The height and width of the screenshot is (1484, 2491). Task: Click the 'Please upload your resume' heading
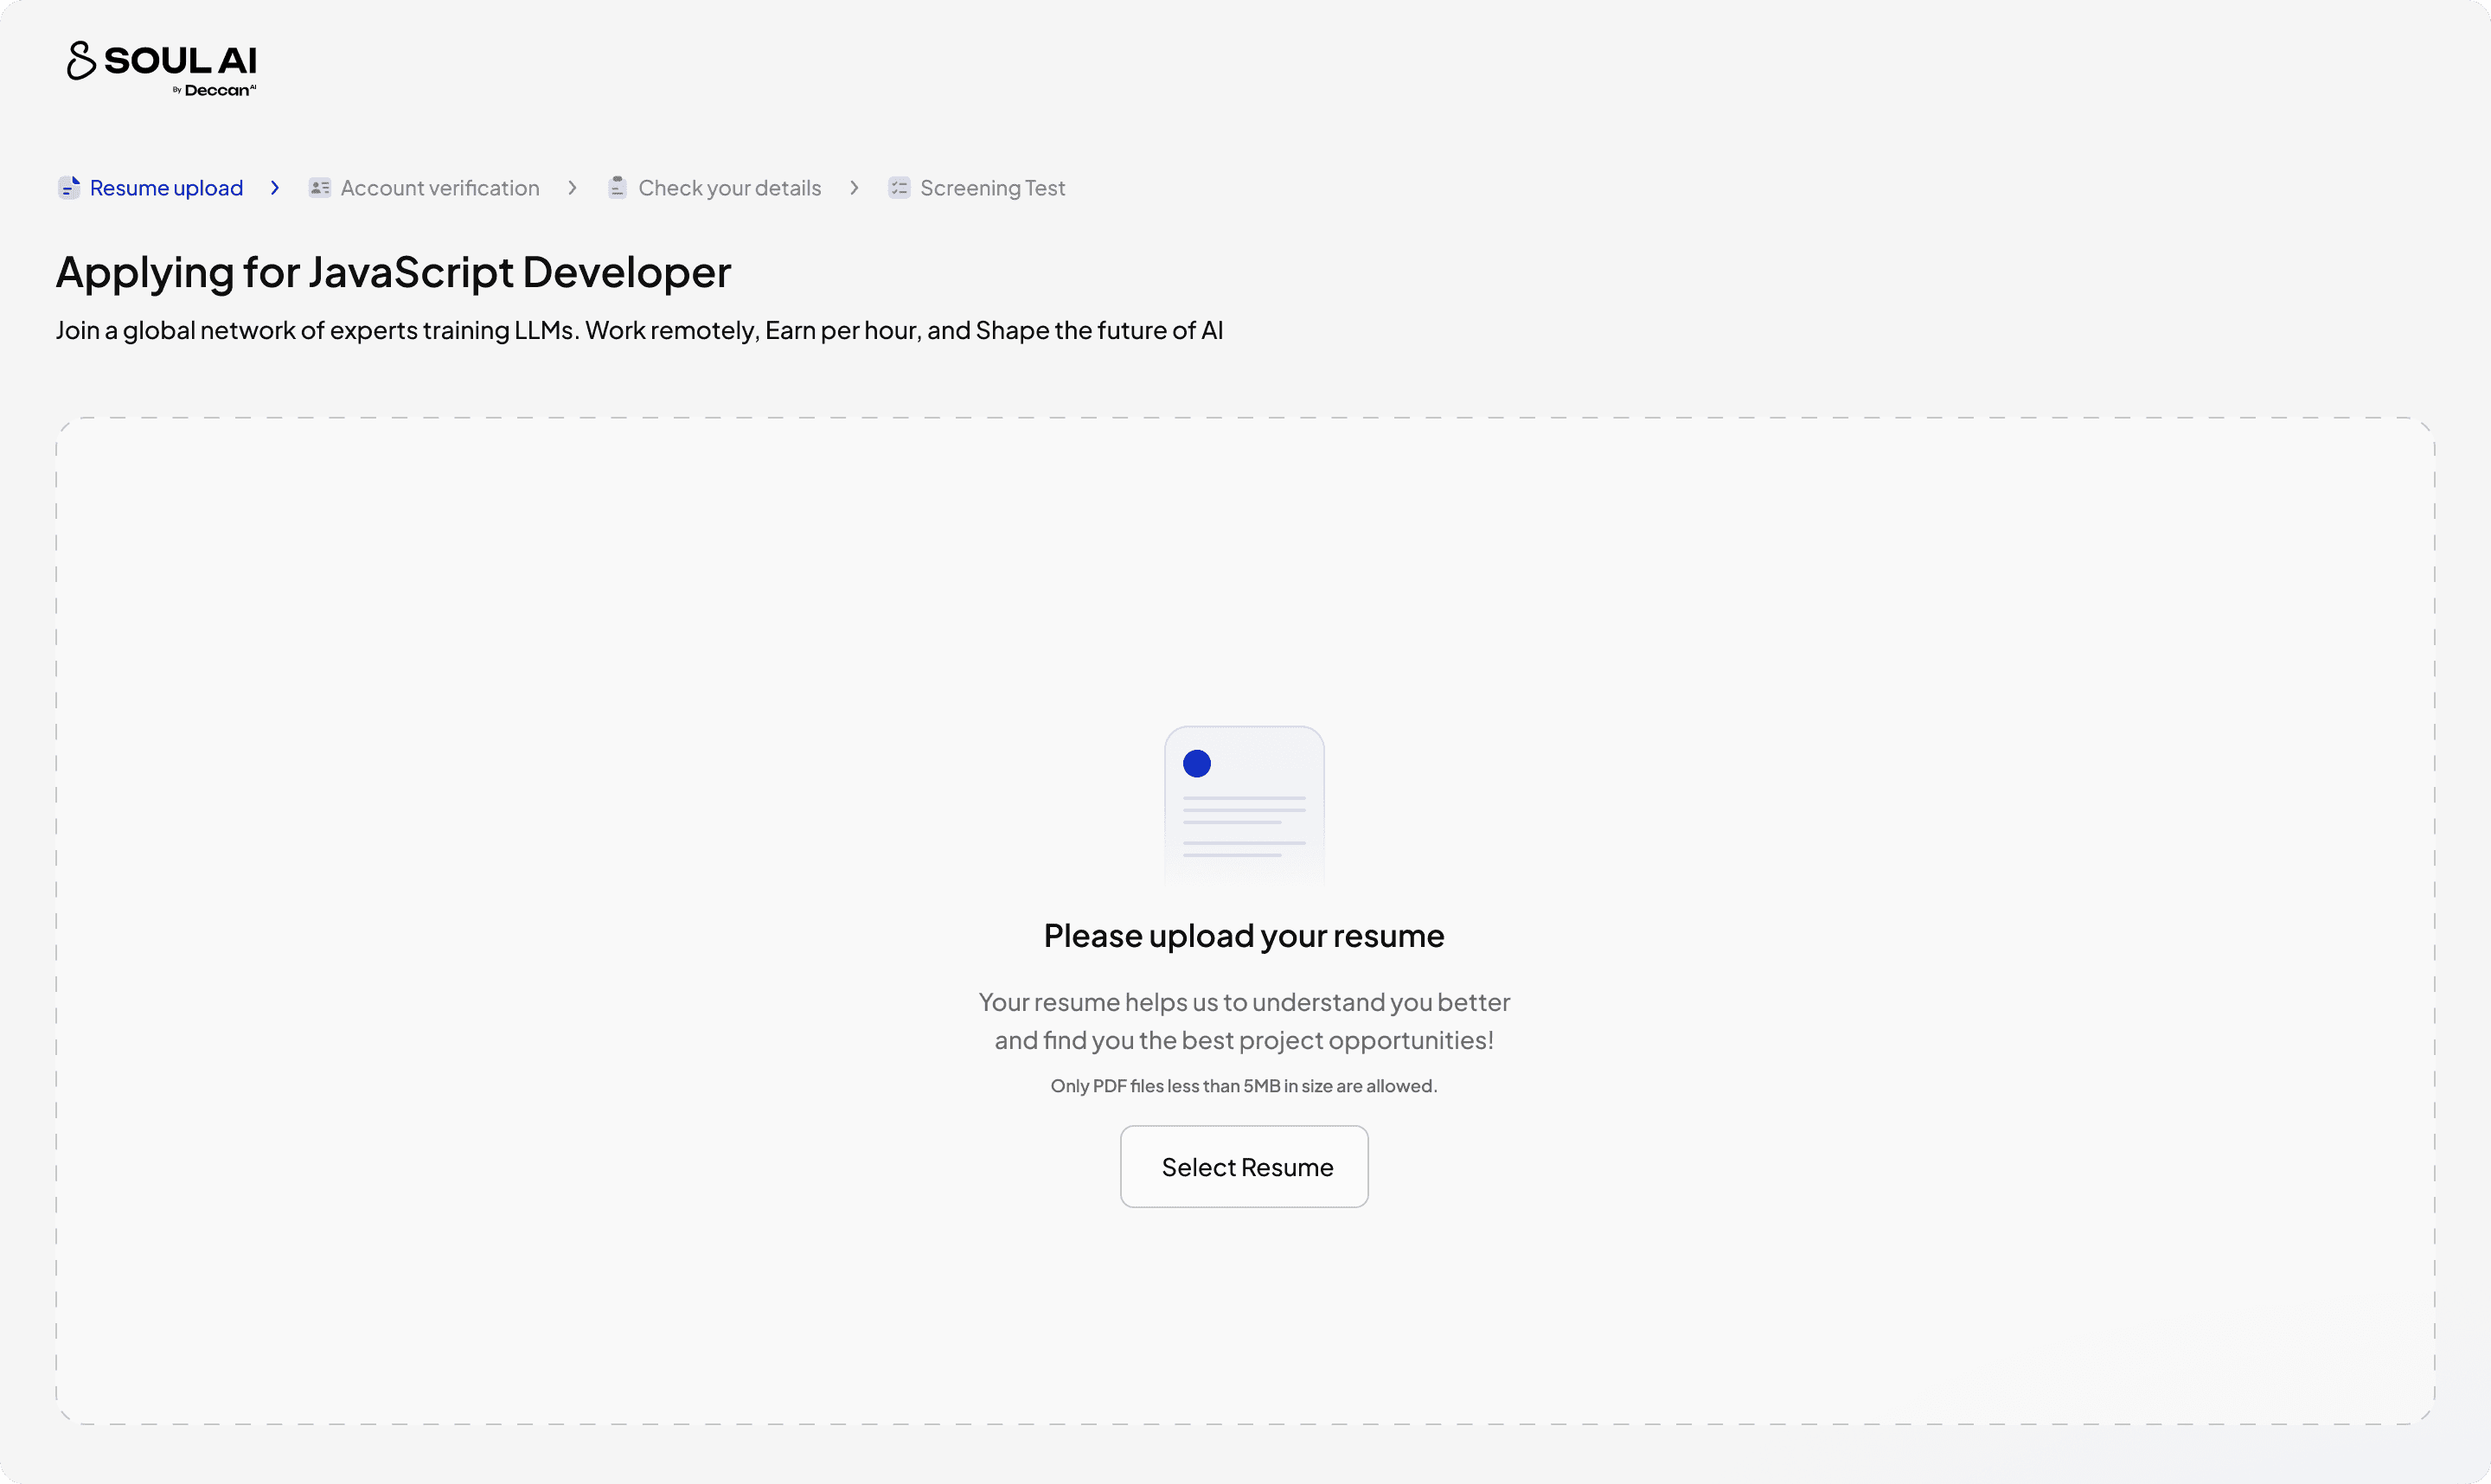(1244, 936)
